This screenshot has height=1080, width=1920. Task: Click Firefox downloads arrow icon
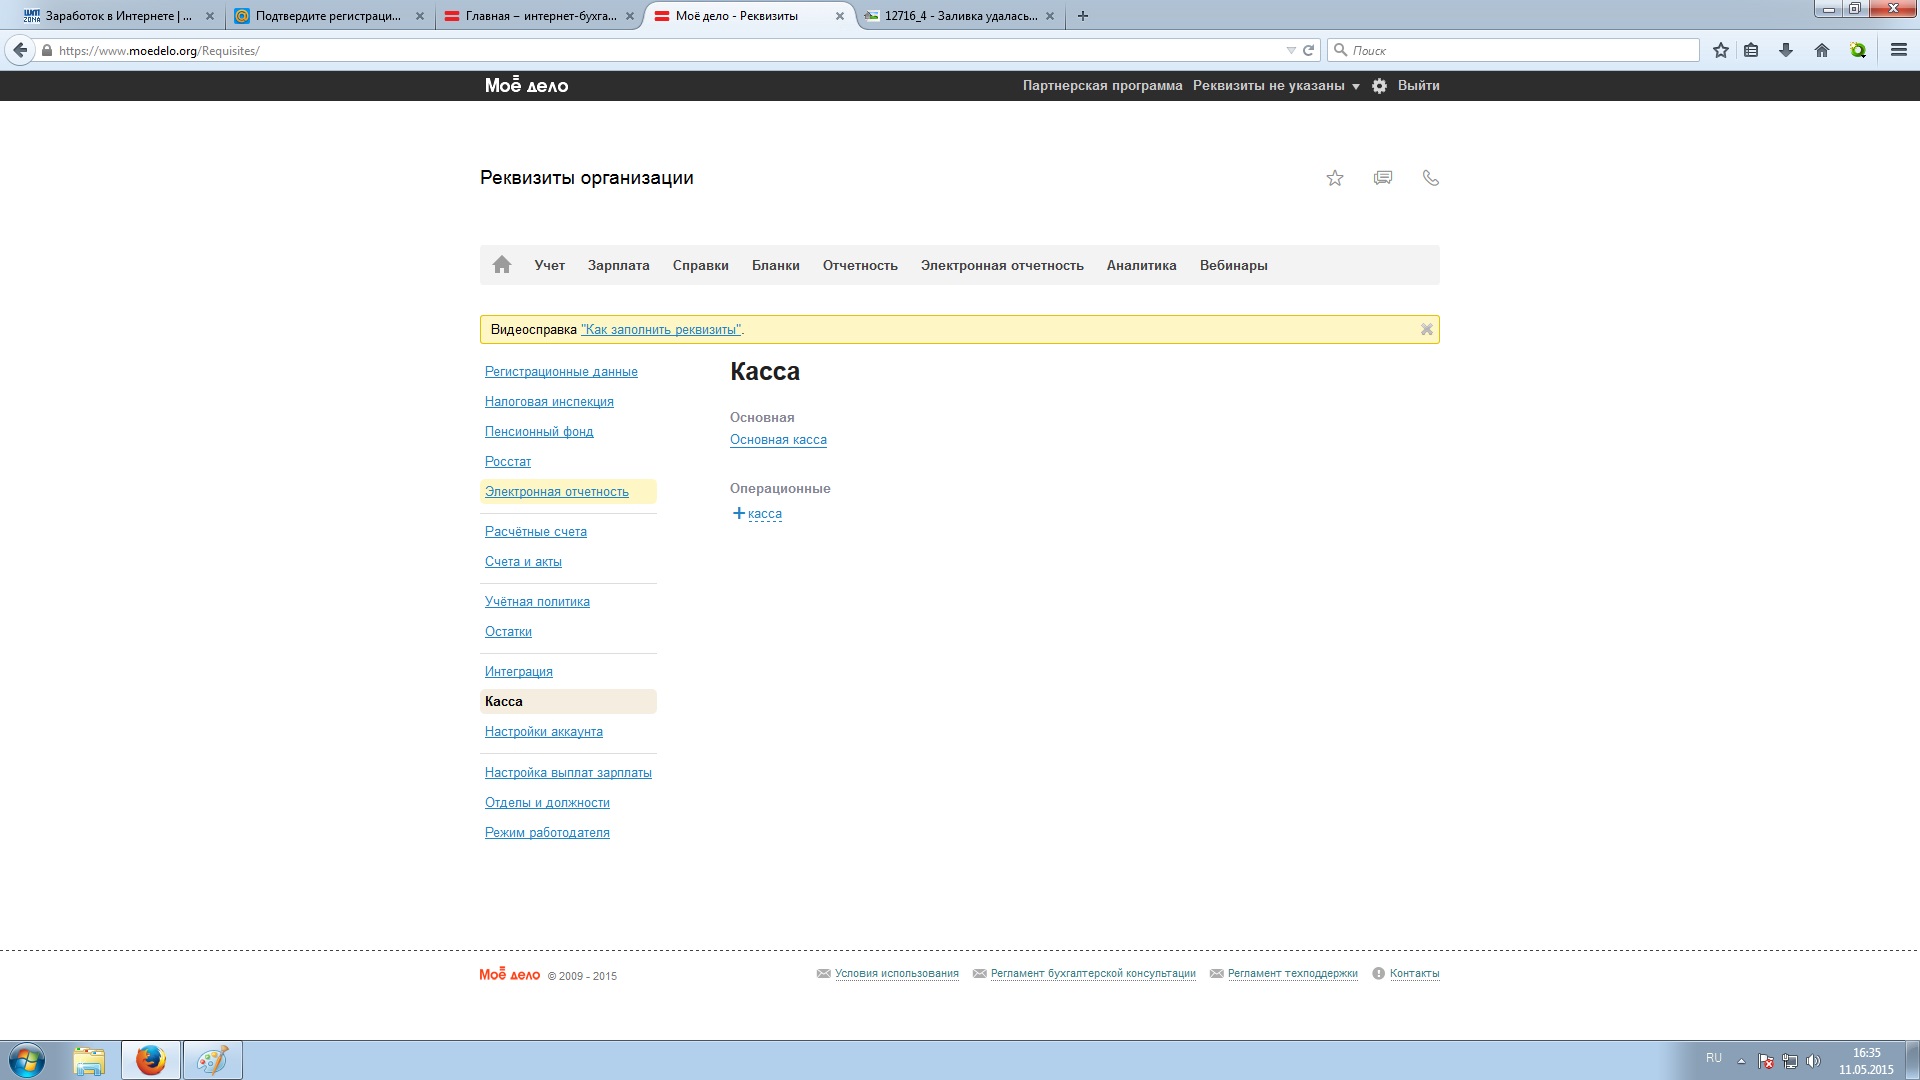(x=1786, y=50)
